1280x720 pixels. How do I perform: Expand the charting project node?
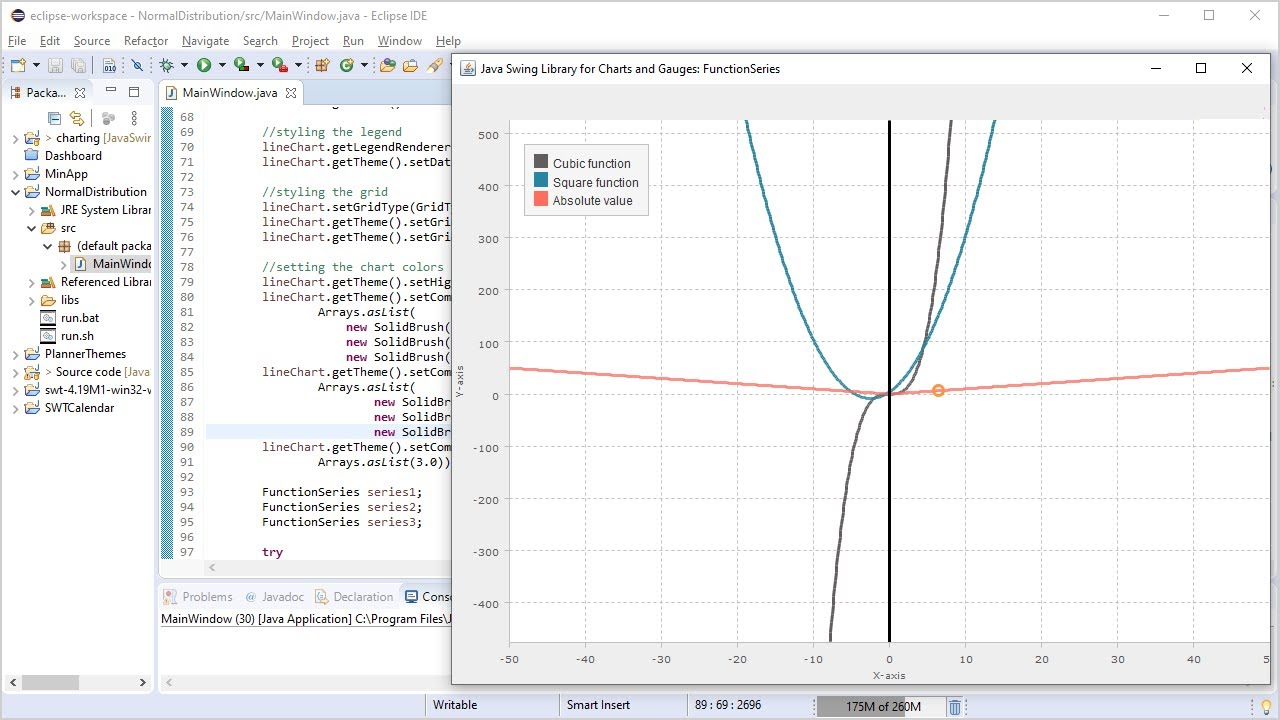click(x=16, y=138)
